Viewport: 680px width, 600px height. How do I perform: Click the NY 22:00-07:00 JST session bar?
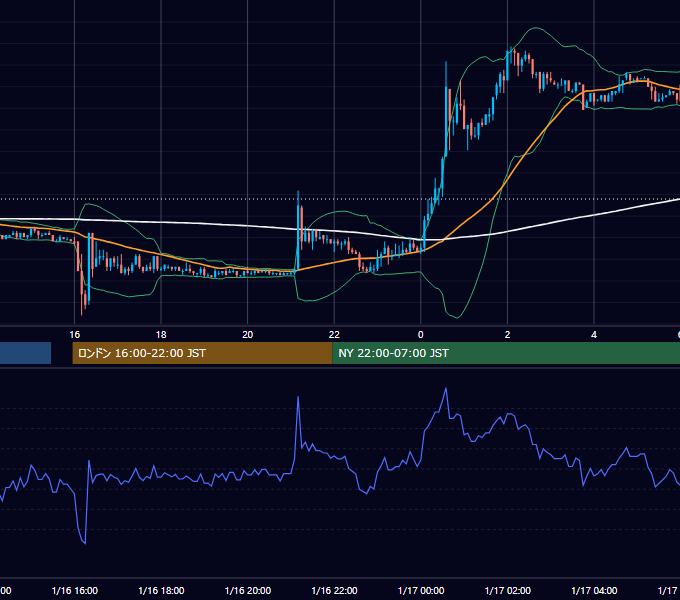(506, 353)
